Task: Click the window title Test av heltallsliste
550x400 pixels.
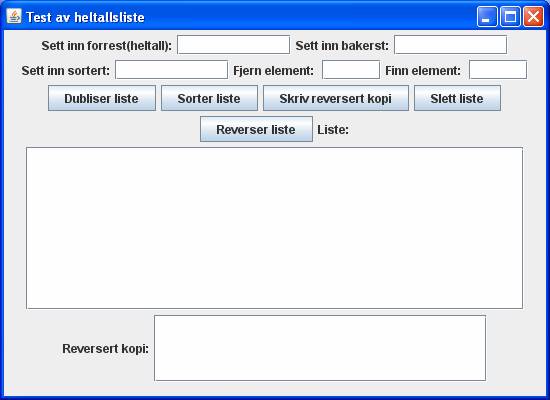Action: (85, 17)
